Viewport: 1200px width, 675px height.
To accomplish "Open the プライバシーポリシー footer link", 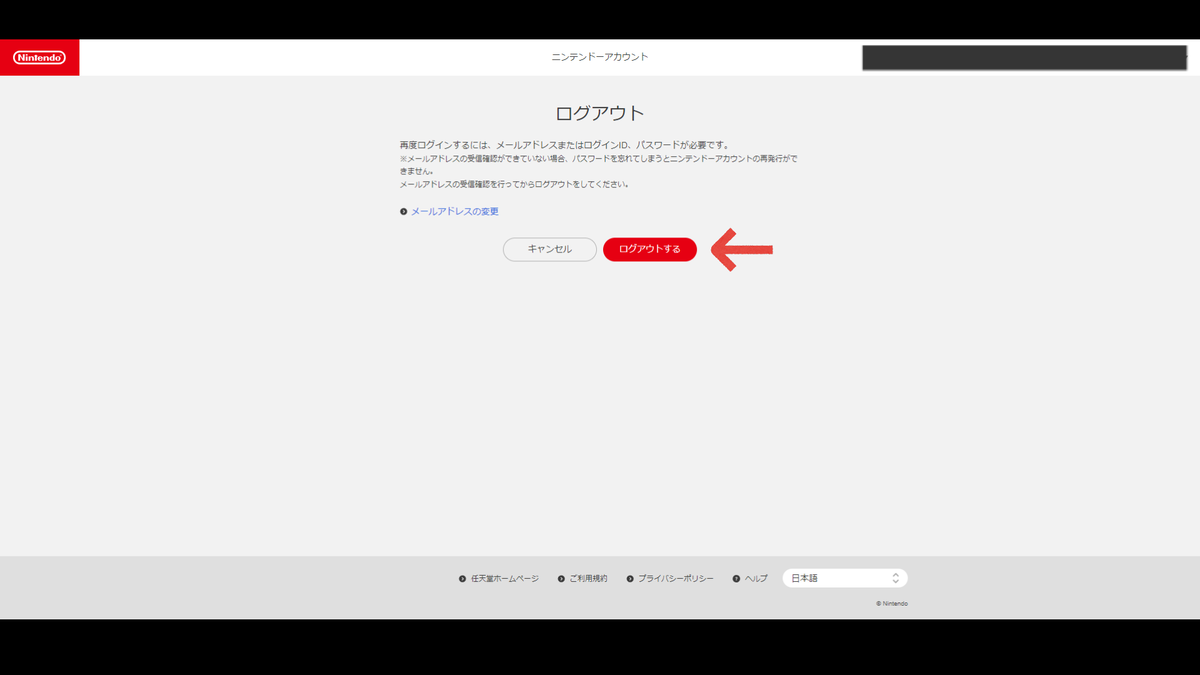I will pos(676,579).
